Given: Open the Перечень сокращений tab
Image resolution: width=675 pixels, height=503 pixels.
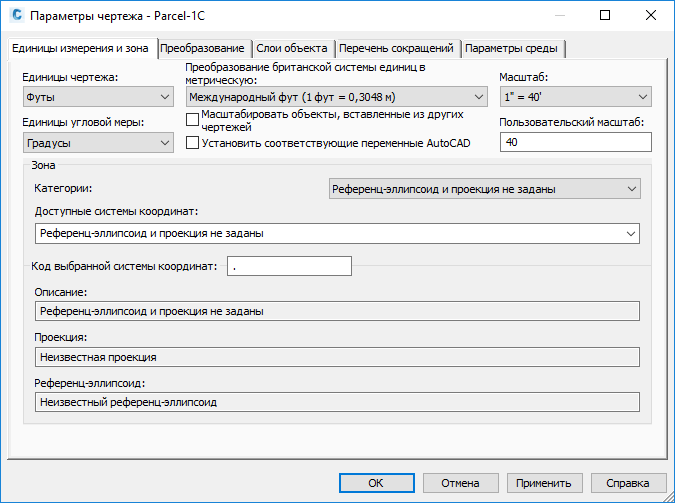Looking at the screenshot, I should coord(396,48).
